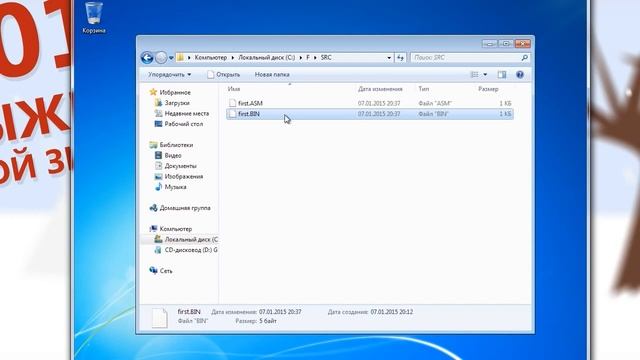Focus the search SRC input field
This screenshot has width=640, height=360.
click(466, 58)
